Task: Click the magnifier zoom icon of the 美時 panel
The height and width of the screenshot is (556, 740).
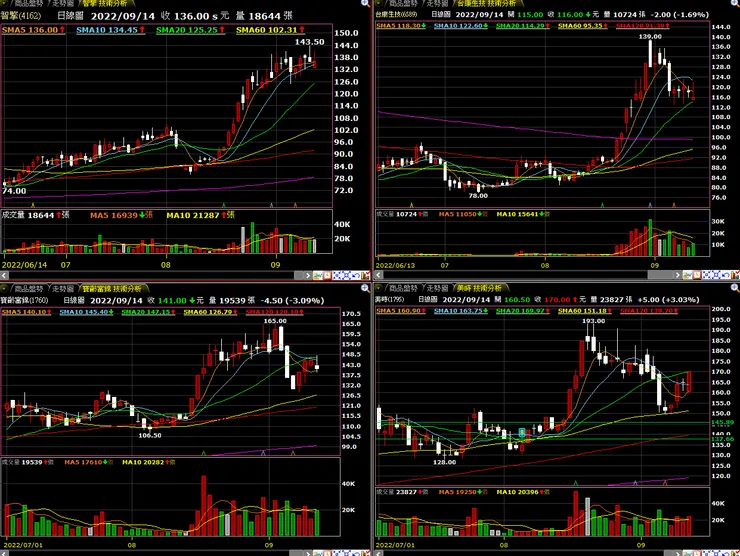Action: 734,287
